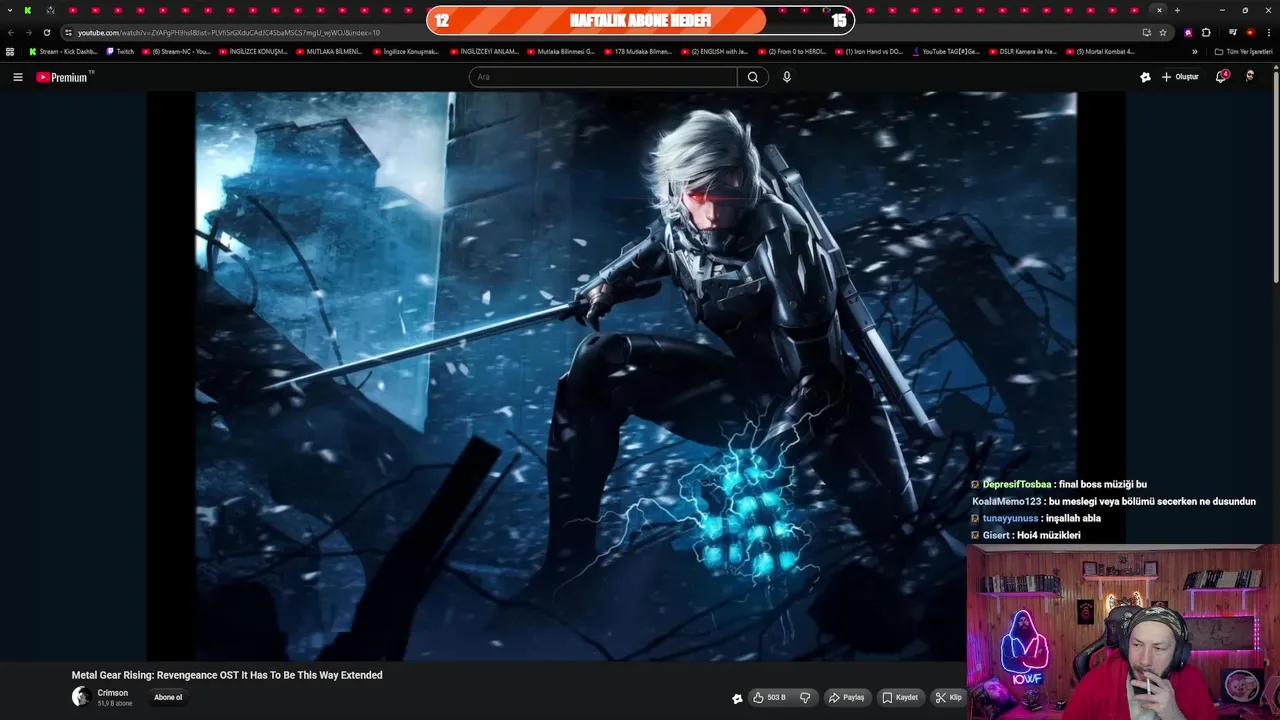Reload the page with the refresh icon
Viewport: 1280px width, 720px height.
pos(46,32)
